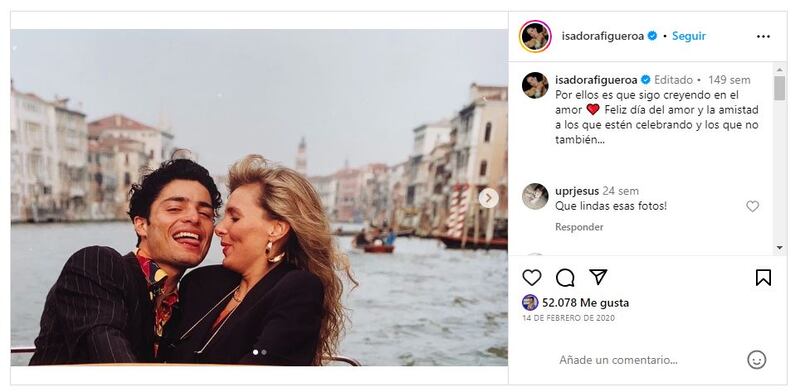Viewport: 800px width, 392px height.
Task: Open the 14 de febrero de 2020 date link
Action: [x=568, y=318]
